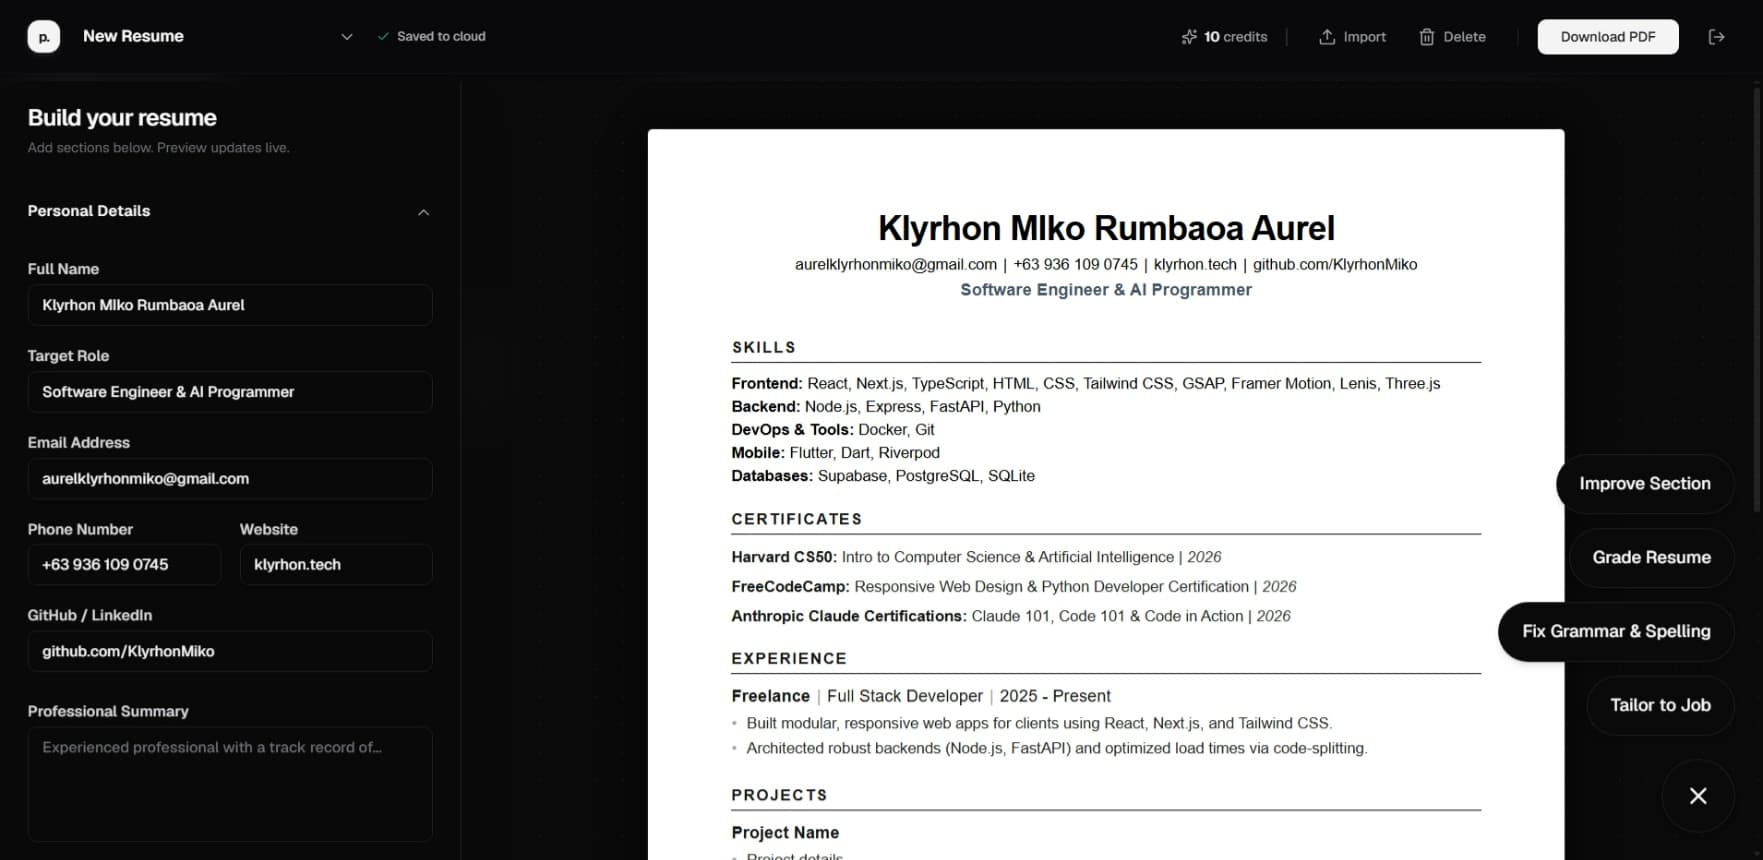The image size is (1763, 860).
Task: Click the Full Name input field
Action: (x=230, y=305)
